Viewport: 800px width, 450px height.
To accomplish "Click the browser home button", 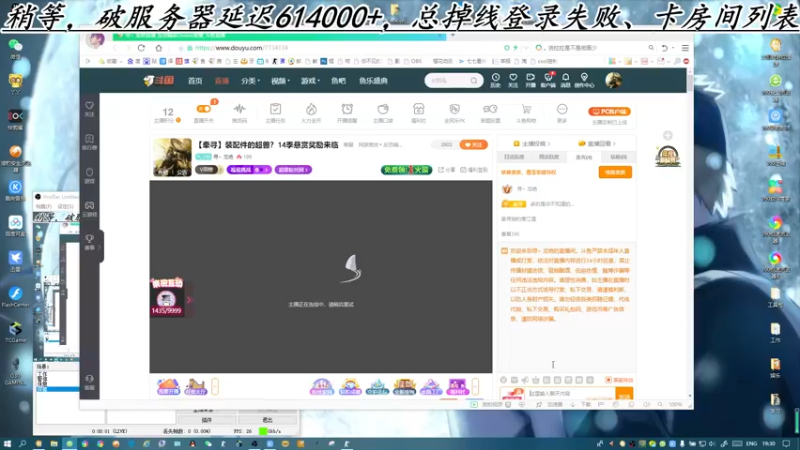I will [x=159, y=48].
